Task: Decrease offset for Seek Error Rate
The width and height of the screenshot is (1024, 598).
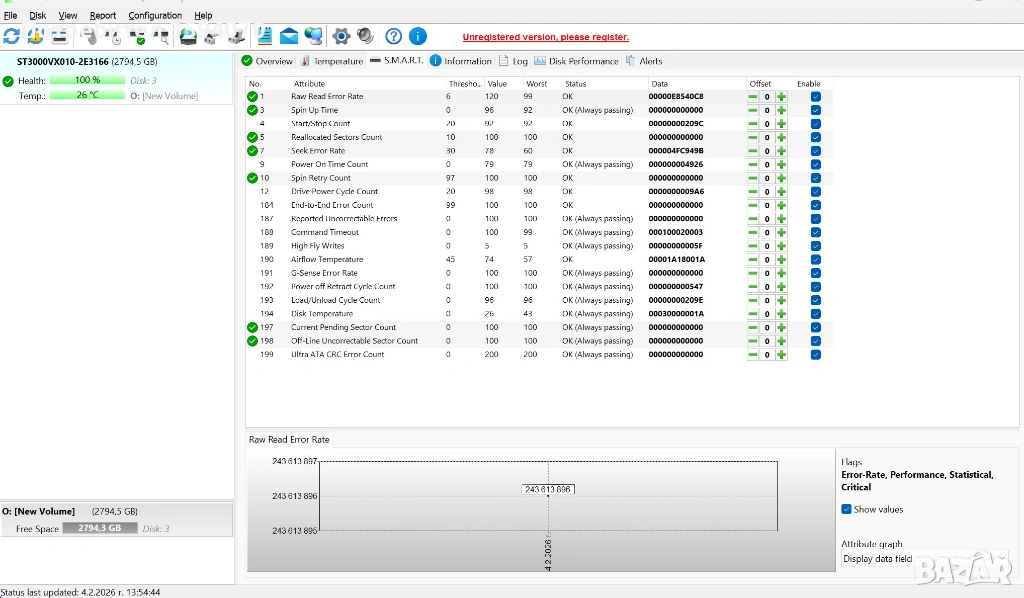Action: pos(753,151)
